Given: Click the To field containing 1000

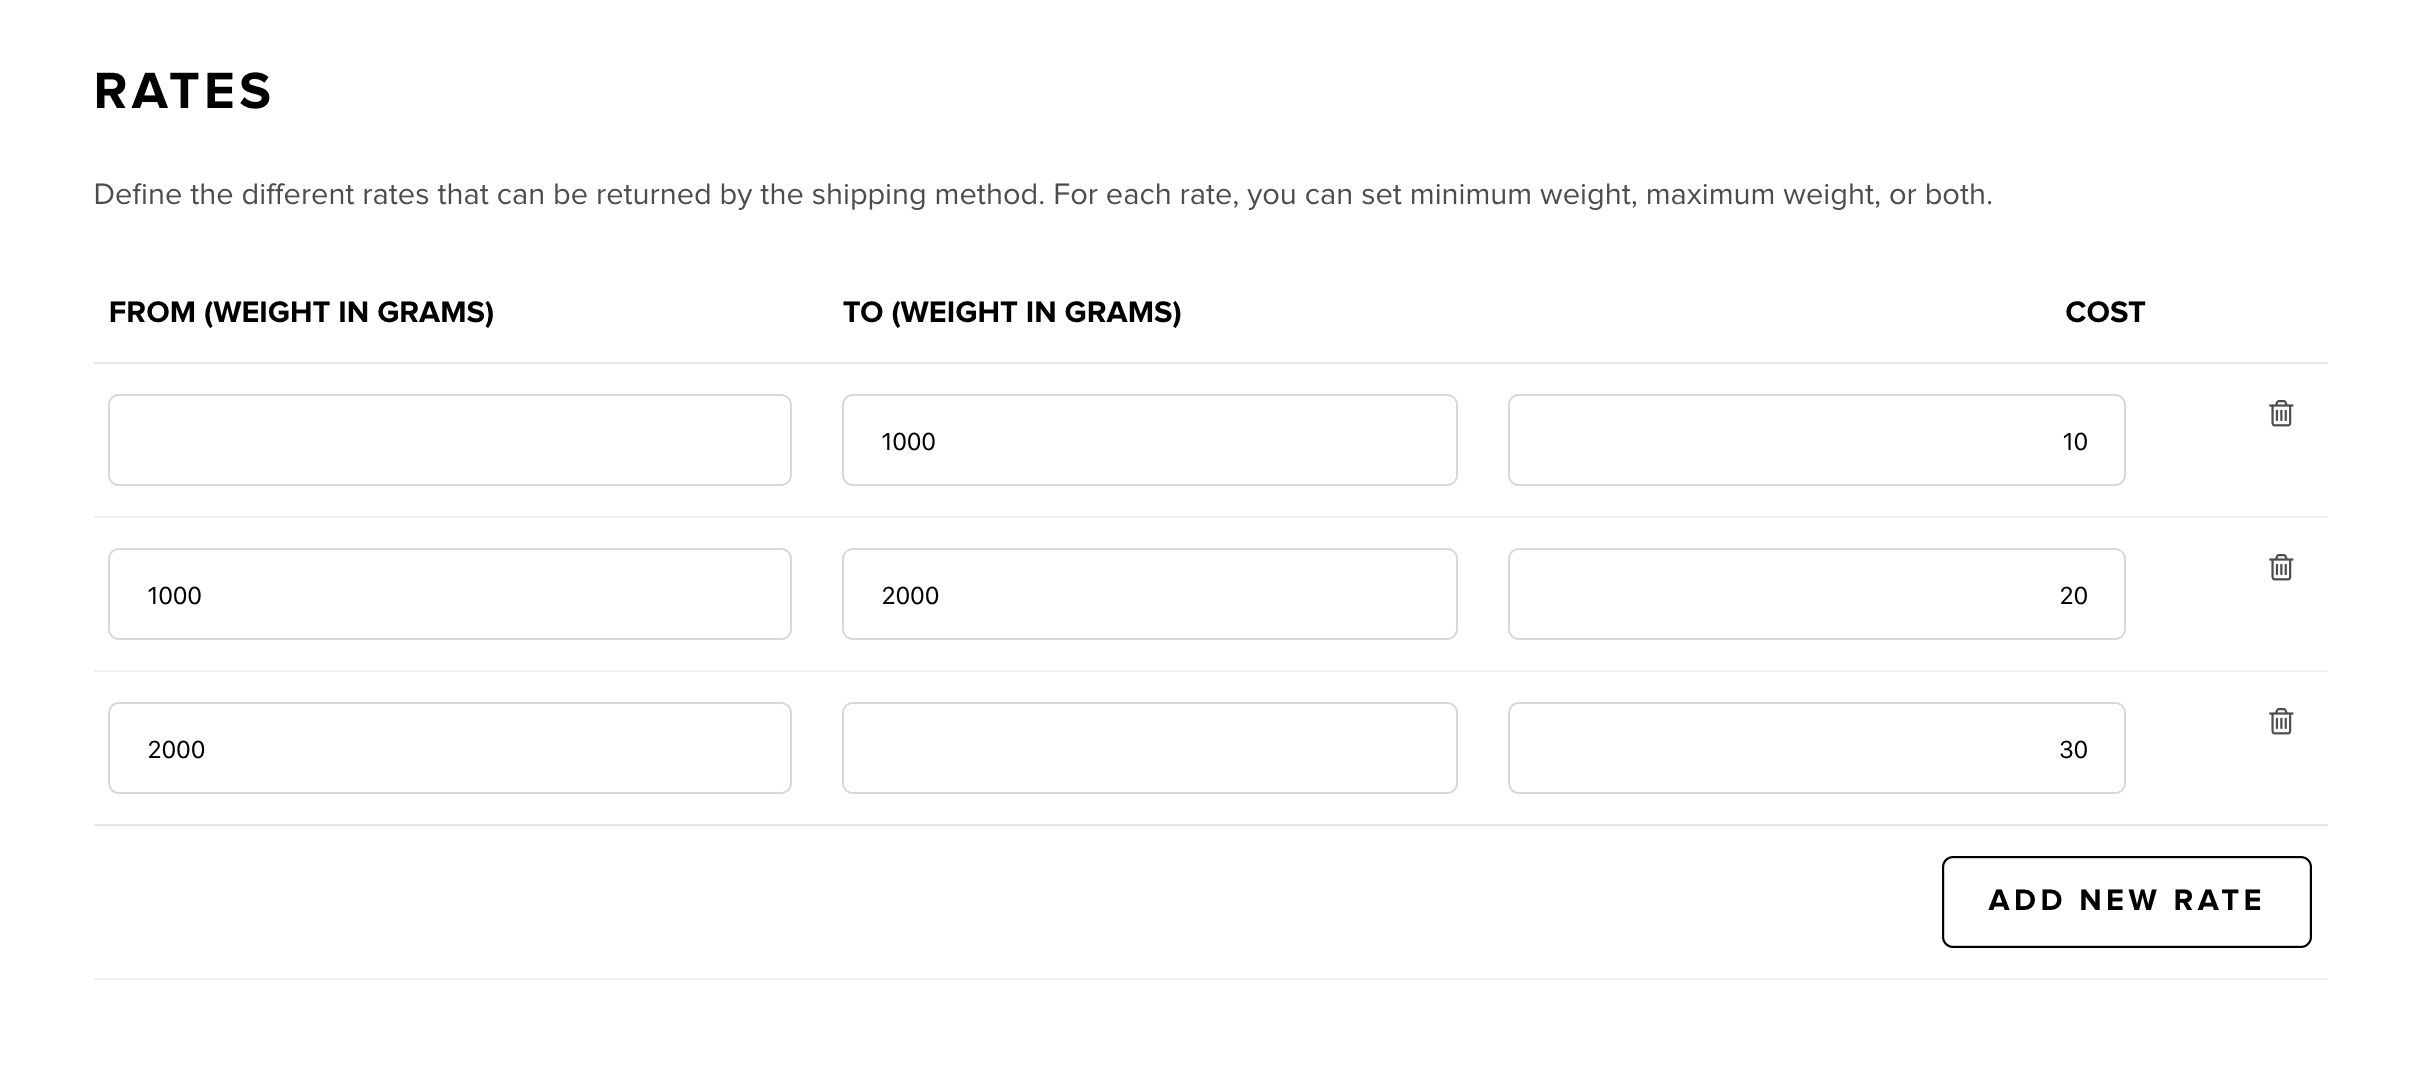Looking at the screenshot, I should pos(1149,440).
